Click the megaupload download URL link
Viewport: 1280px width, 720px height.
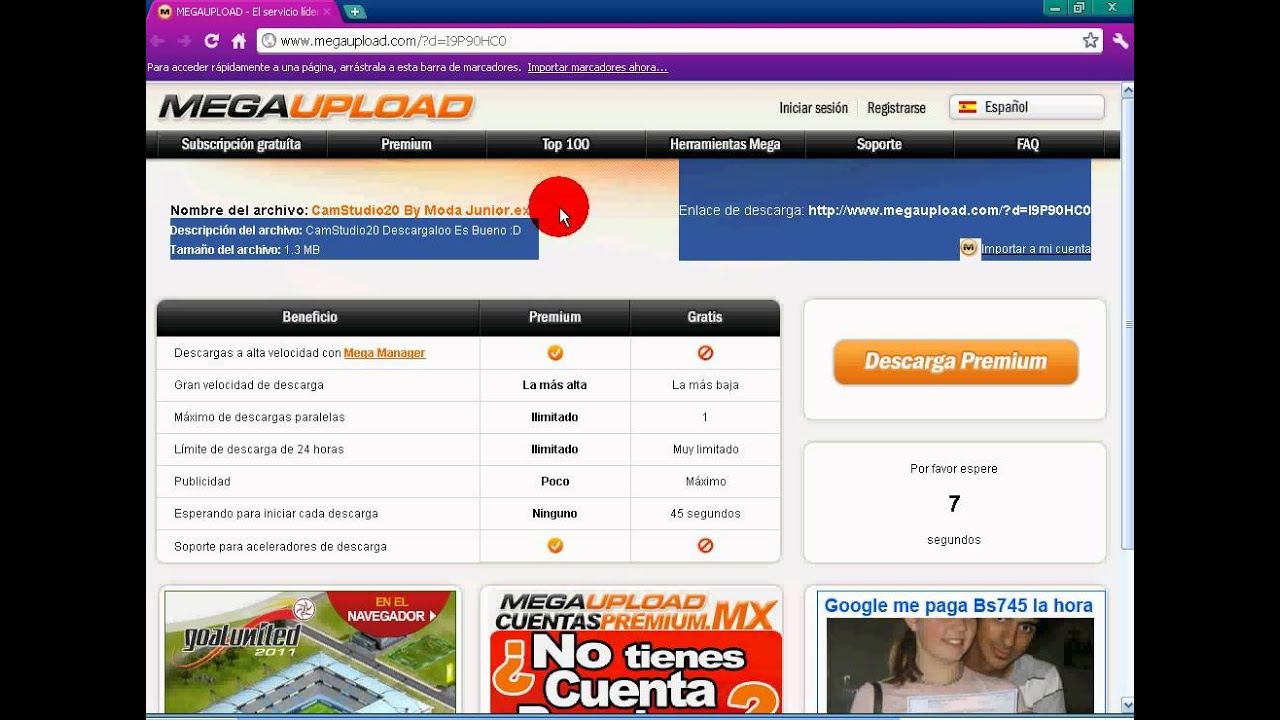pyautogui.click(x=949, y=210)
